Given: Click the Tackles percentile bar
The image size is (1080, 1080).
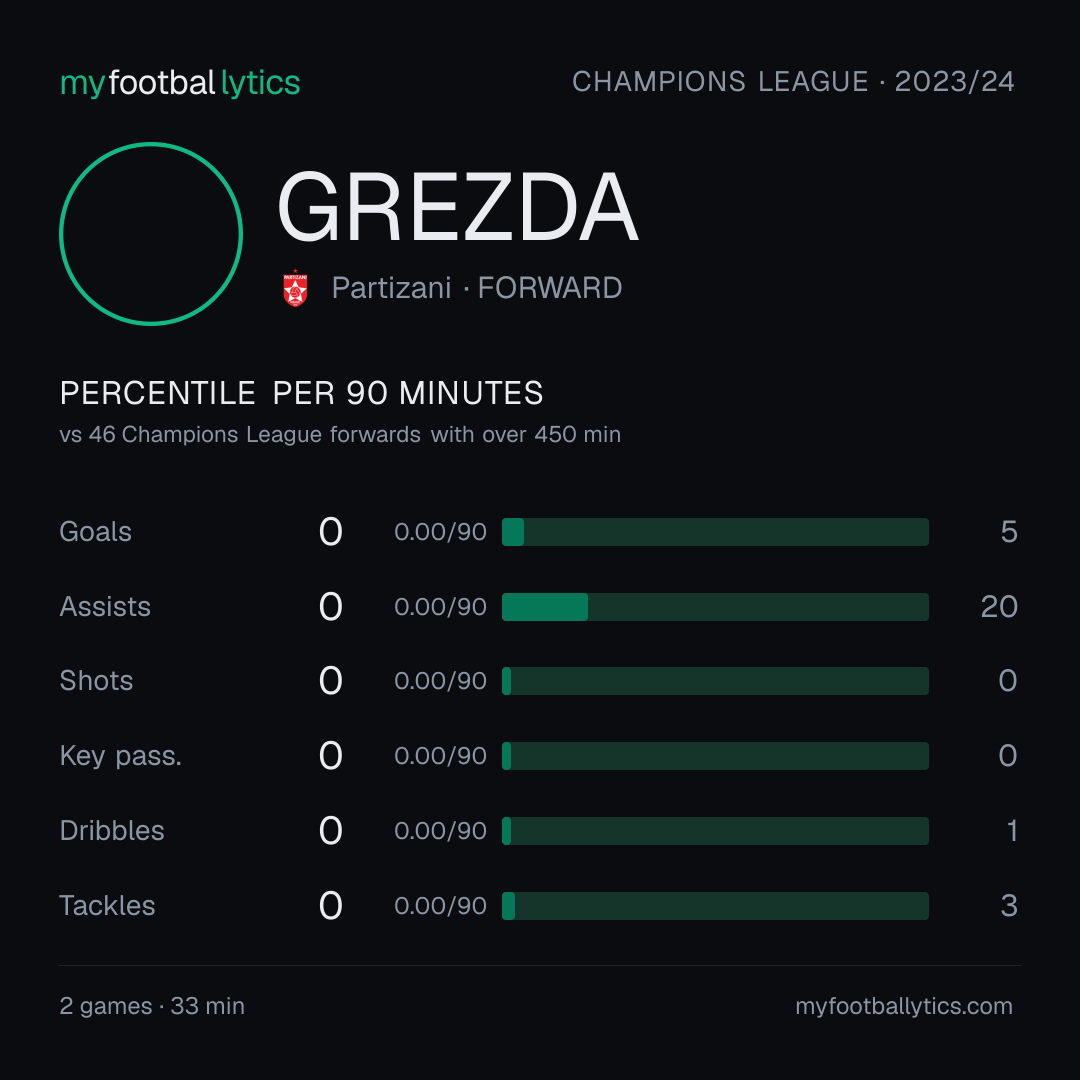Looking at the screenshot, I should point(715,906).
